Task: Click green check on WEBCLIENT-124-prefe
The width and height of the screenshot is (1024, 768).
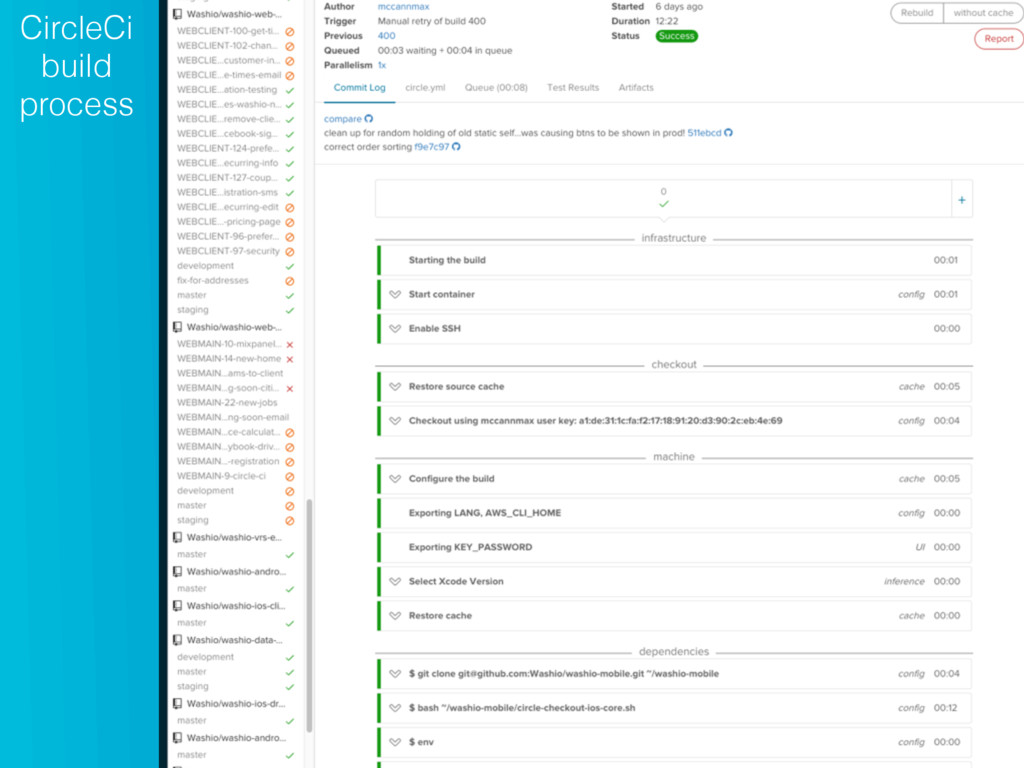Action: 290,149
